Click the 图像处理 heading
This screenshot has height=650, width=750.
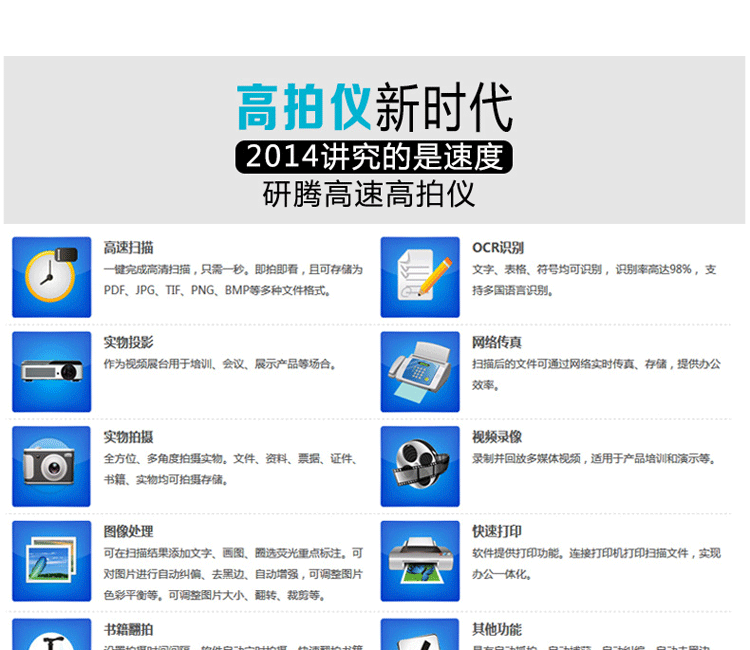coord(128,532)
